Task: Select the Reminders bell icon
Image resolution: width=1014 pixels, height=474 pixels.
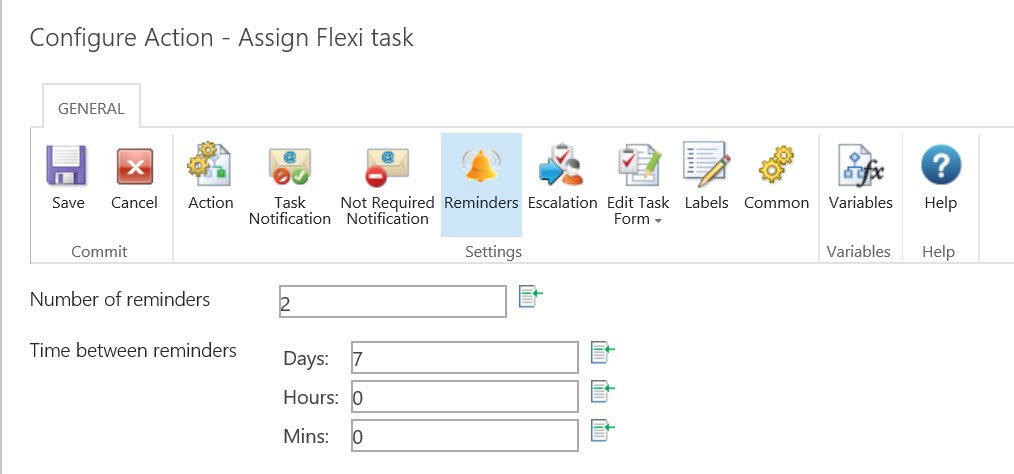Action: pyautogui.click(x=481, y=166)
